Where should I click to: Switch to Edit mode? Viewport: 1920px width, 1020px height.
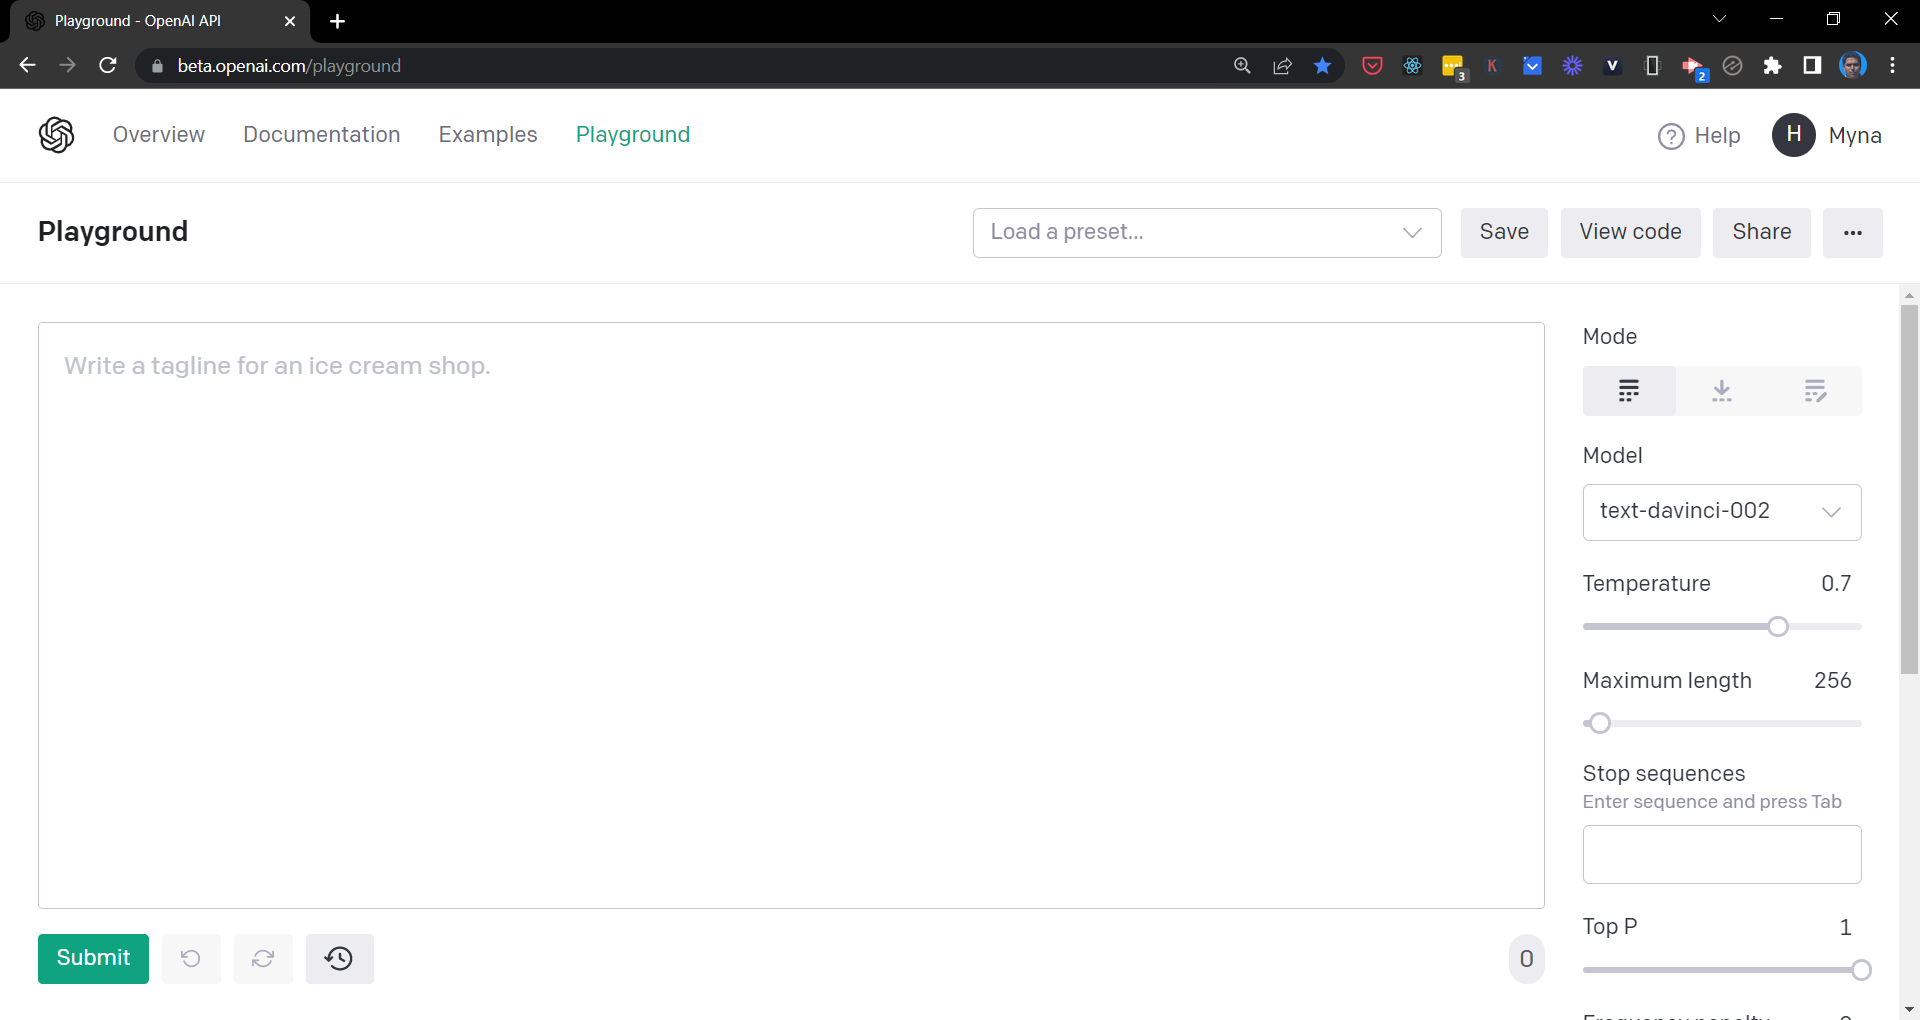[1815, 391]
